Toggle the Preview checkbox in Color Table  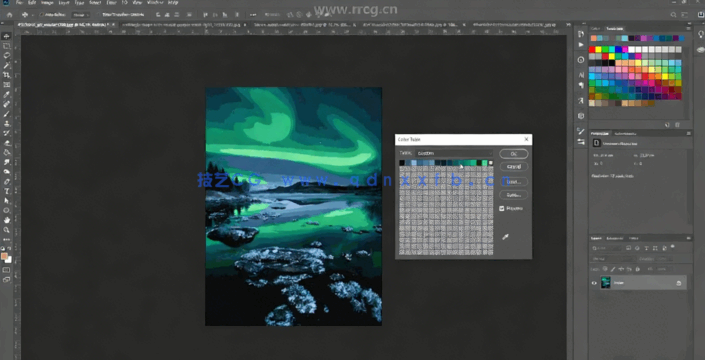[x=502, y=209]
